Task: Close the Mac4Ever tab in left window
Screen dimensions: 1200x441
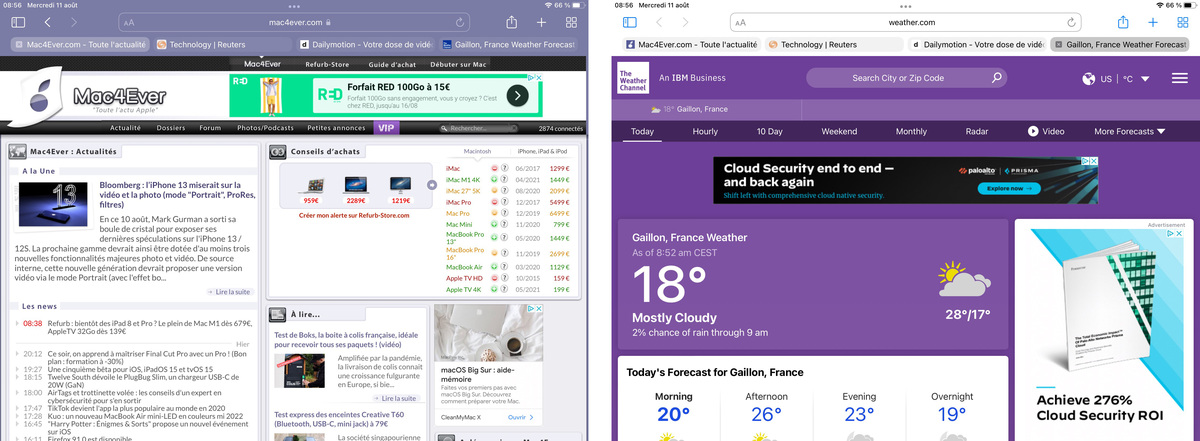Action: (20, 44)
